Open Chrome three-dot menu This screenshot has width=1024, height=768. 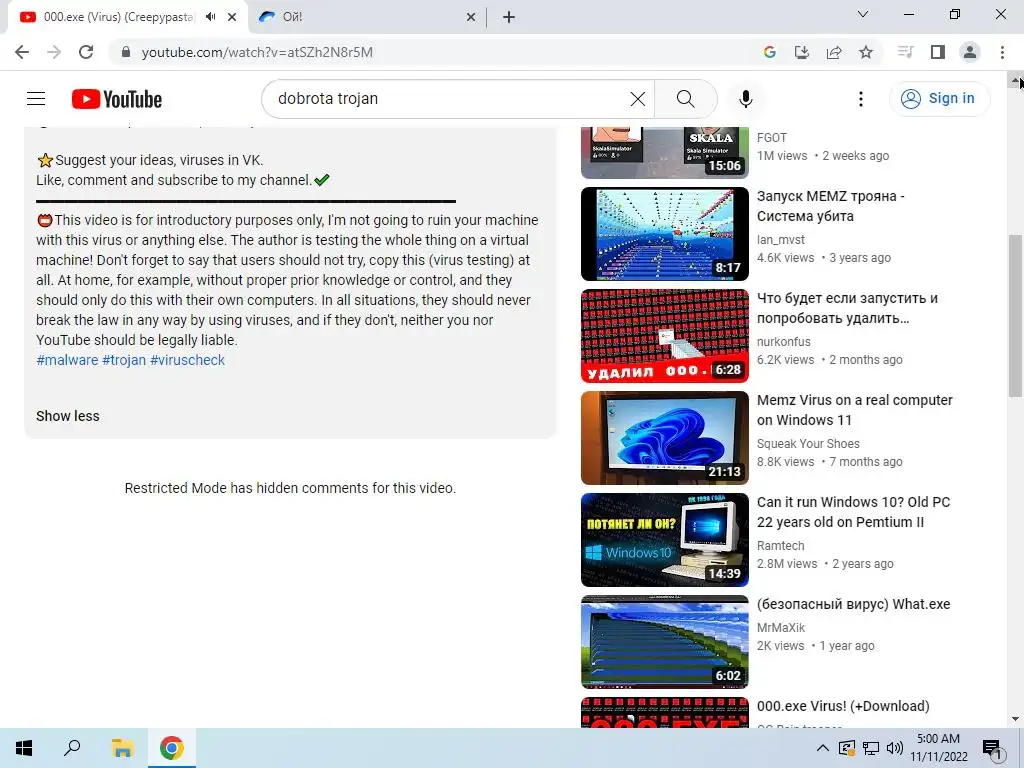point(1002,52)
